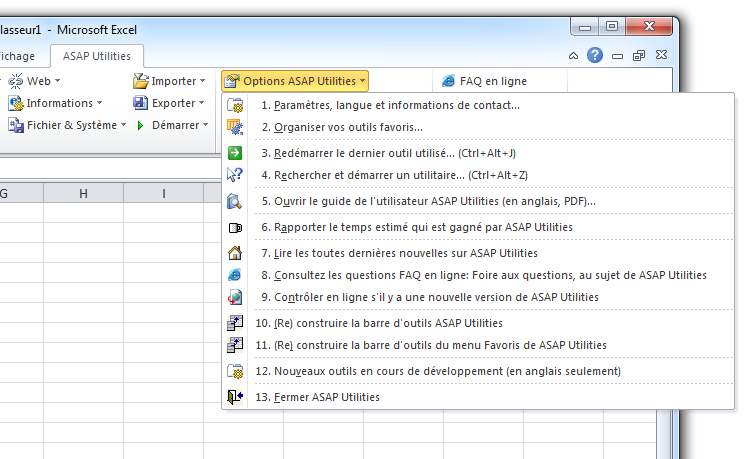
Task: Open the Importer dropdown
Action: click(203, 81)
